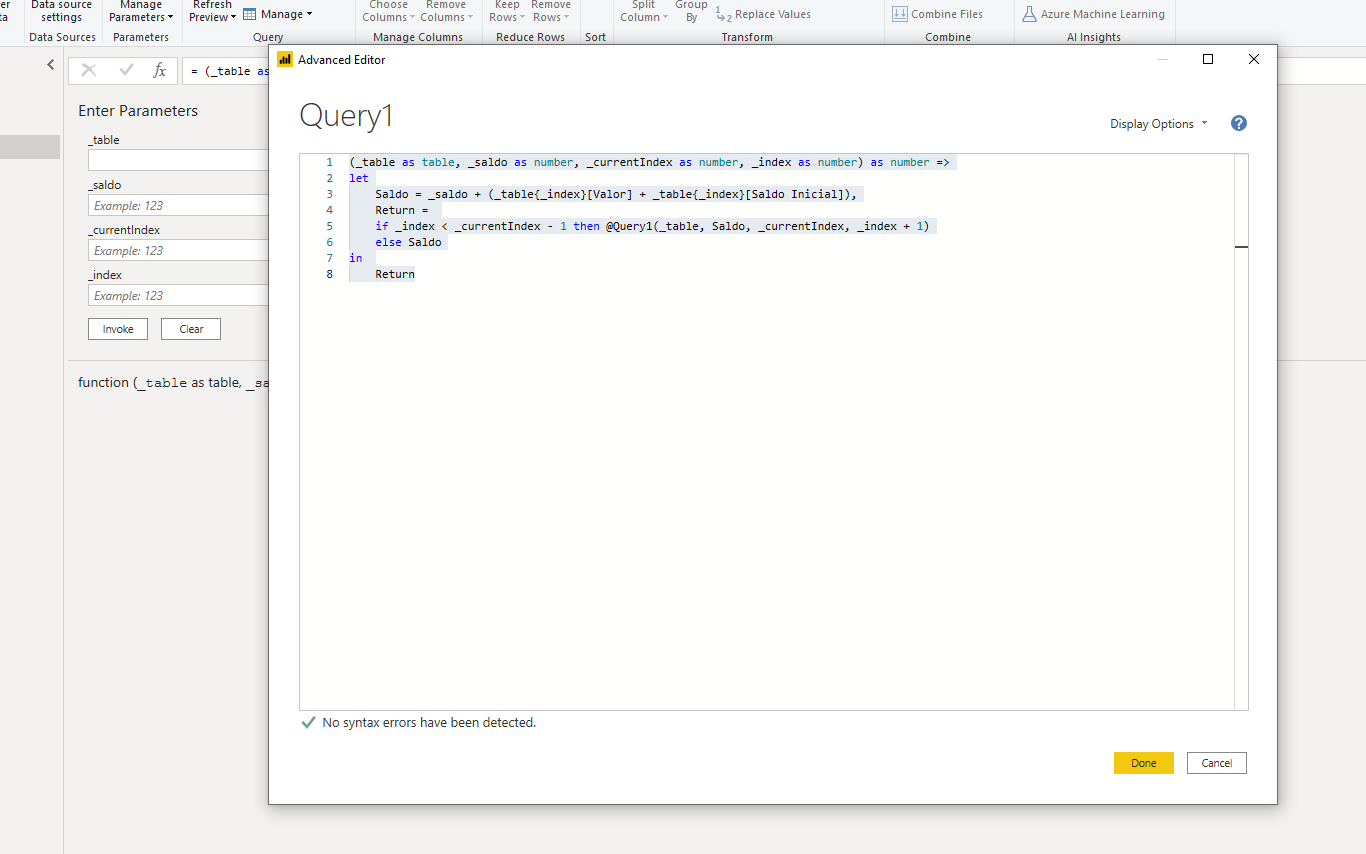Open Azure Machine Learning insights

(1093, 14)
